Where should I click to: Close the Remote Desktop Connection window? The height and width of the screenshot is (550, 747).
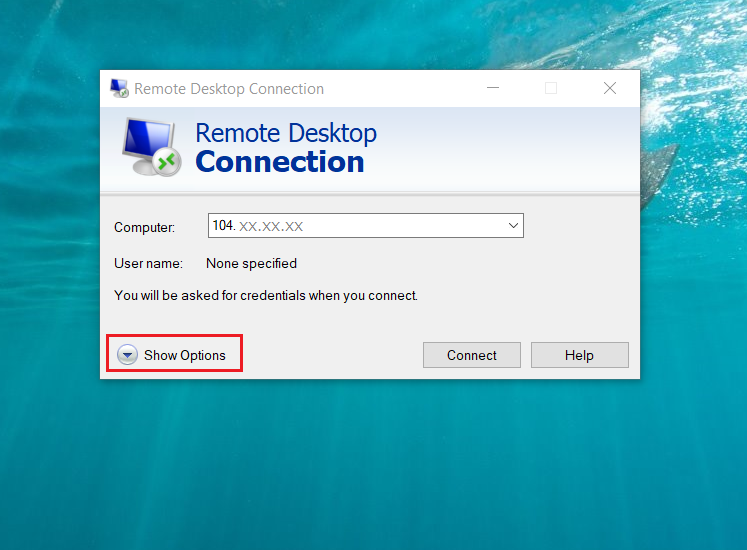610,88
